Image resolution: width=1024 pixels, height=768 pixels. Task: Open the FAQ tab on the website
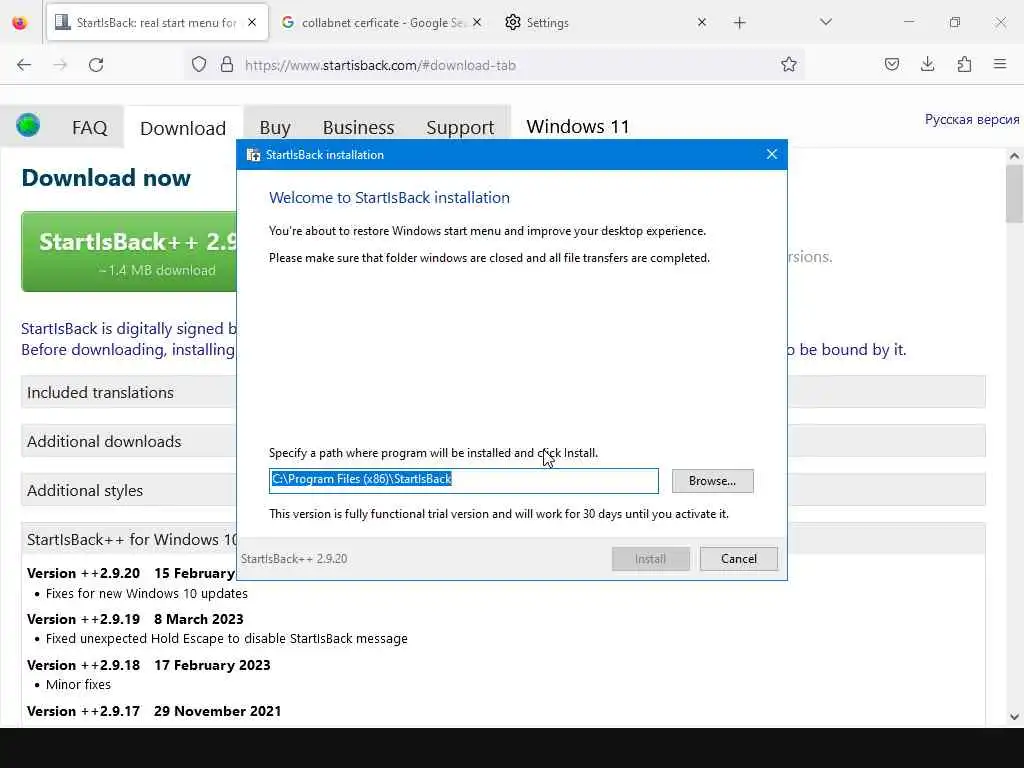click(x=89, y=127)
